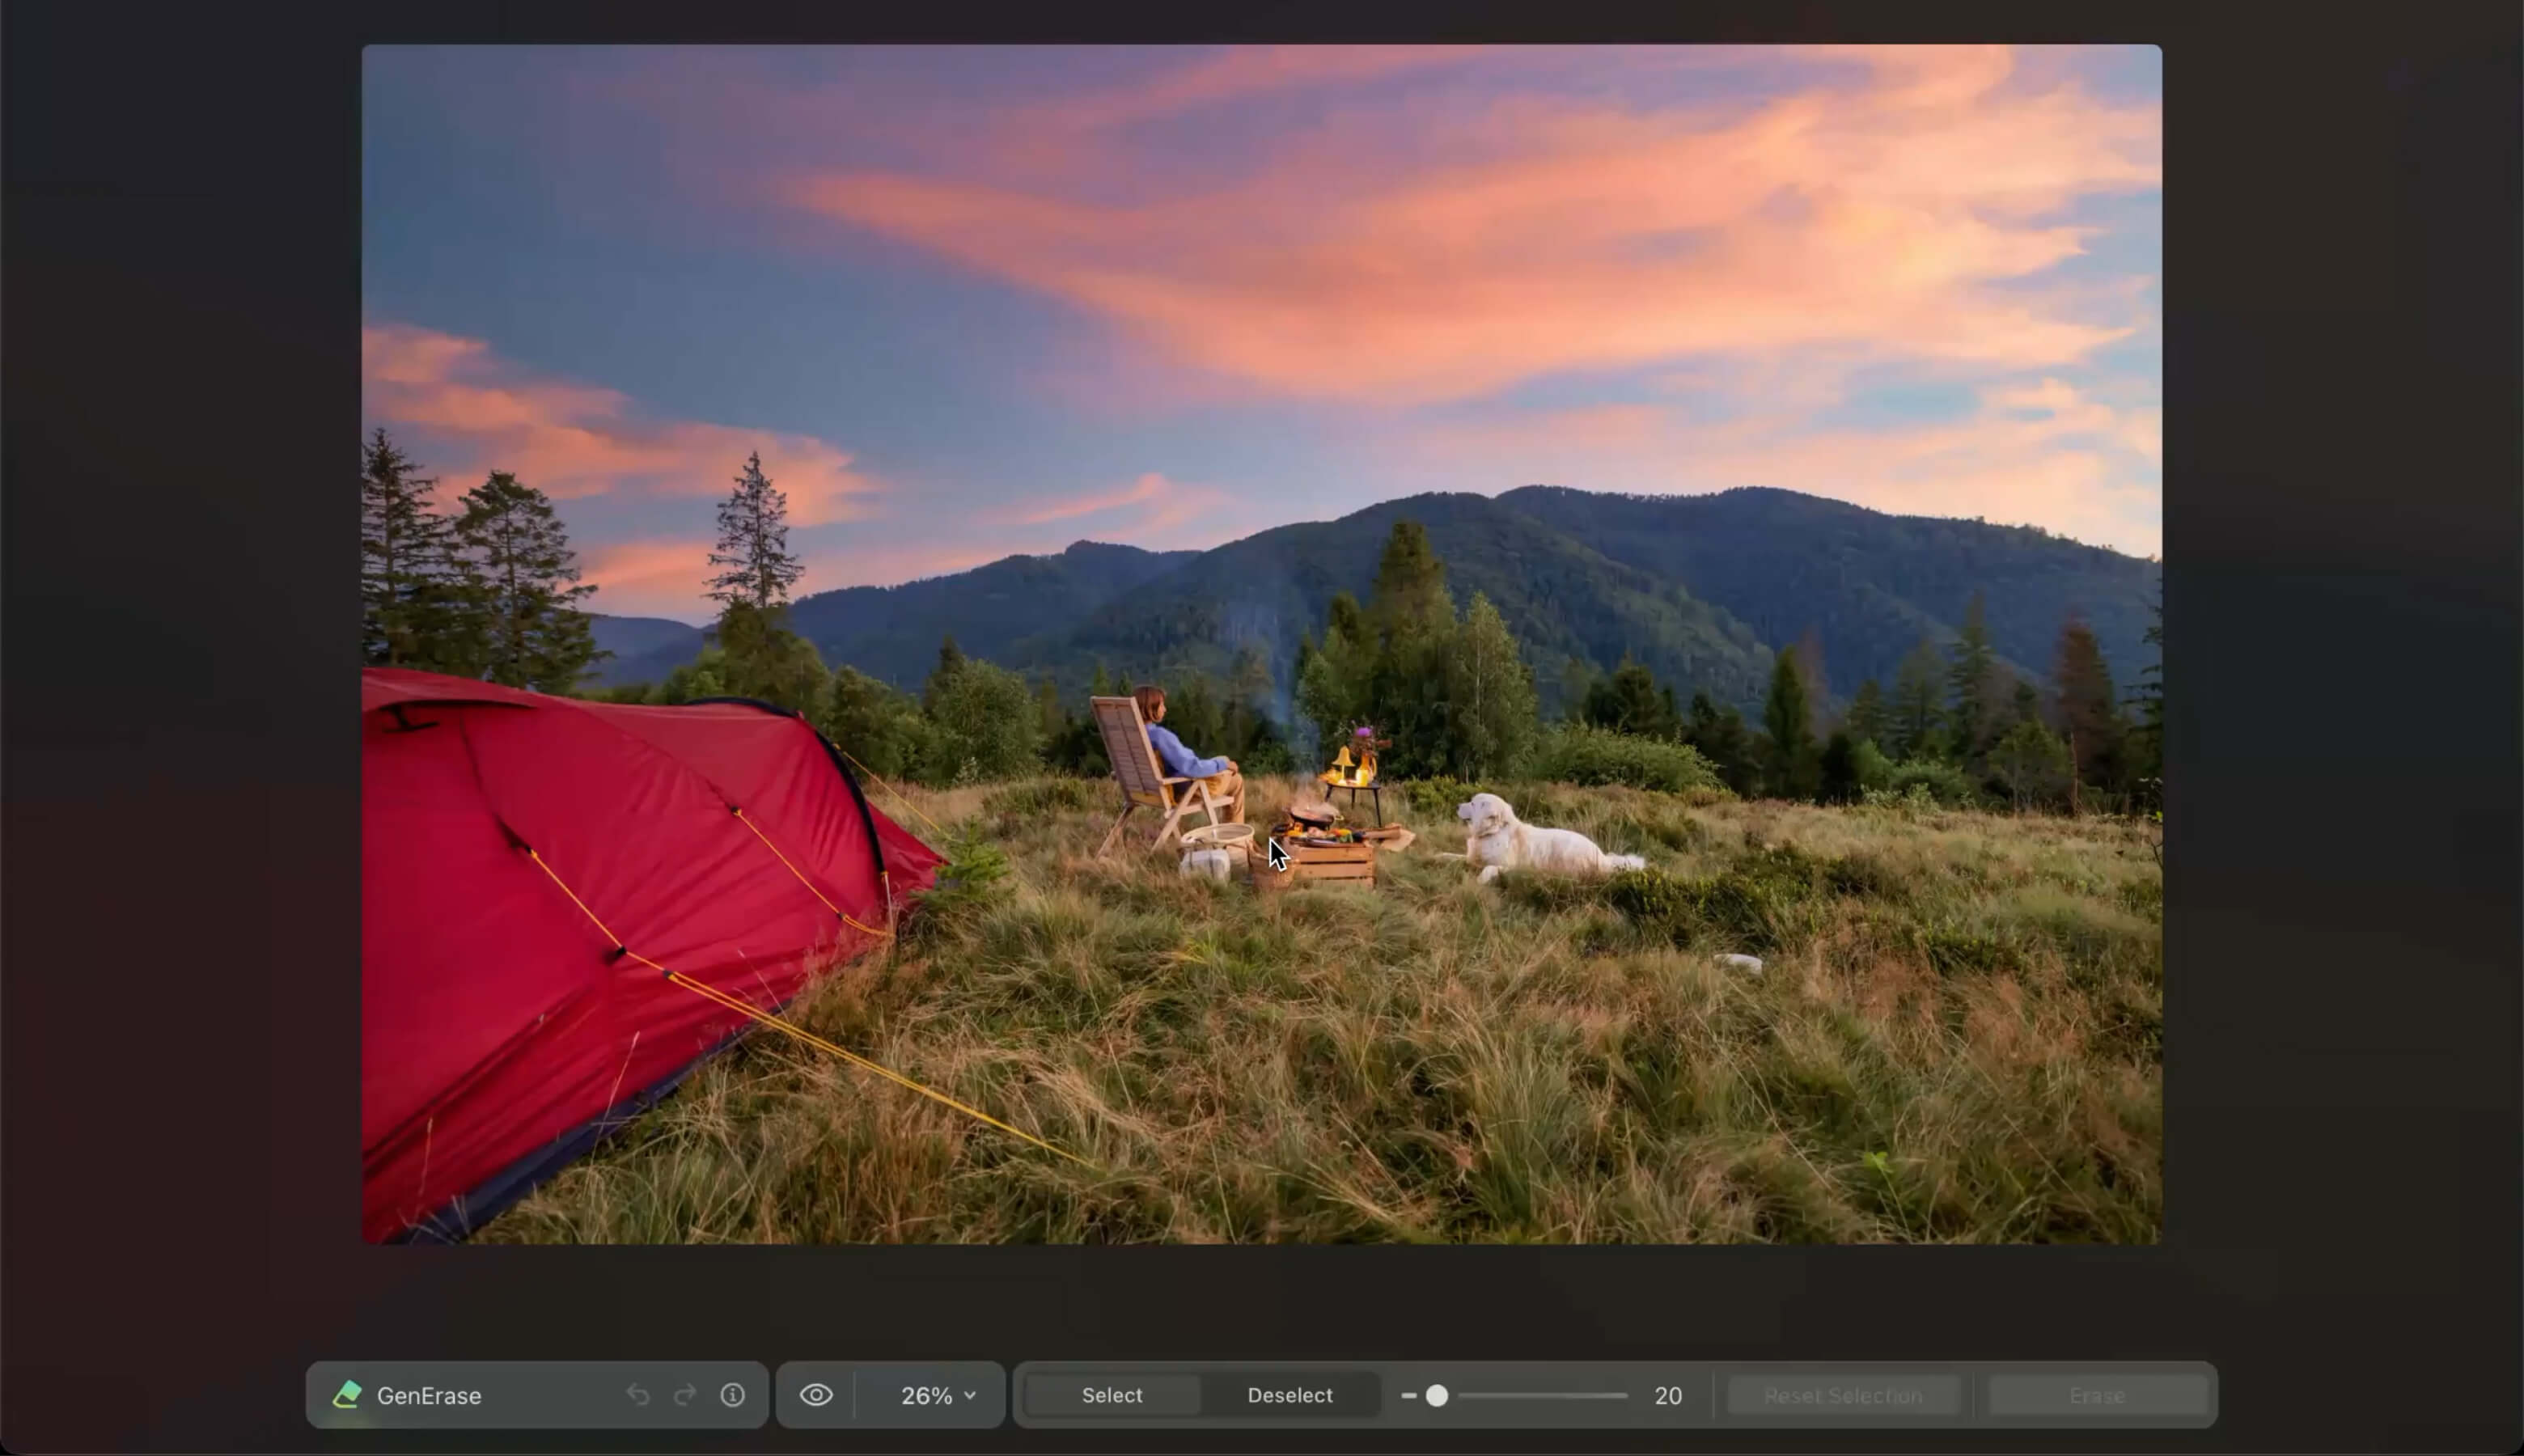
Task: Click the minus icon beside the slider
Action: (x=1409, y=1395)
